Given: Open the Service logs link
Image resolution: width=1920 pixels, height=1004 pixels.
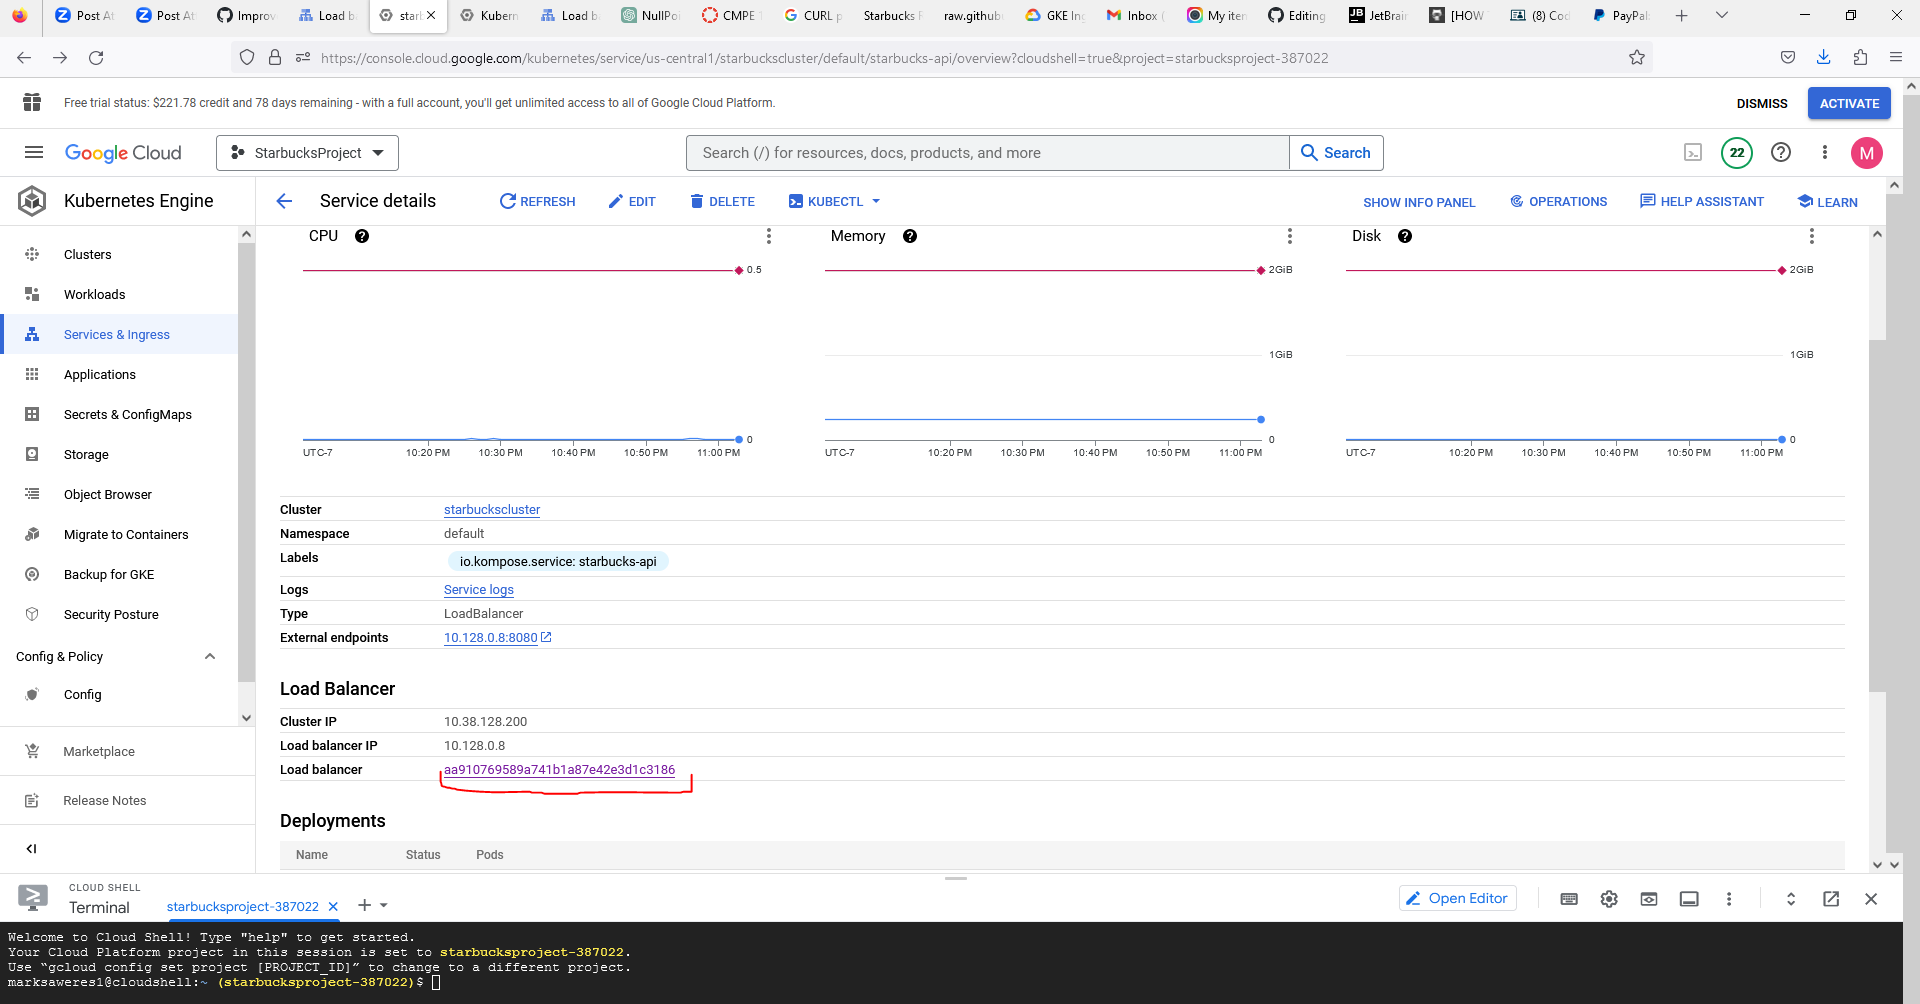Looking at the screenshot, I should pyautogui.click(x=478, y=589).
